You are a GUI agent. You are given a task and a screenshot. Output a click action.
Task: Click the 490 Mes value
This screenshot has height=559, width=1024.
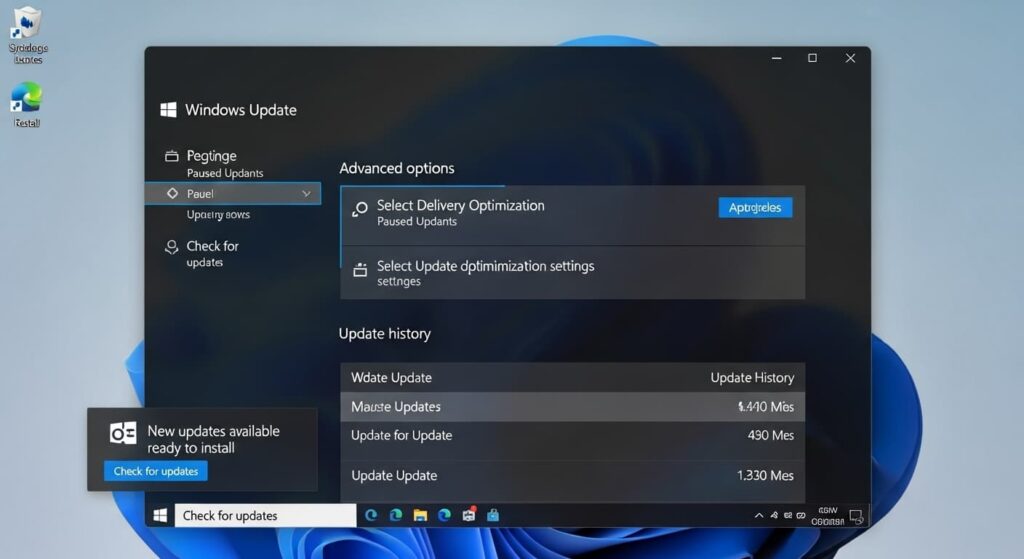pos(771,436)
